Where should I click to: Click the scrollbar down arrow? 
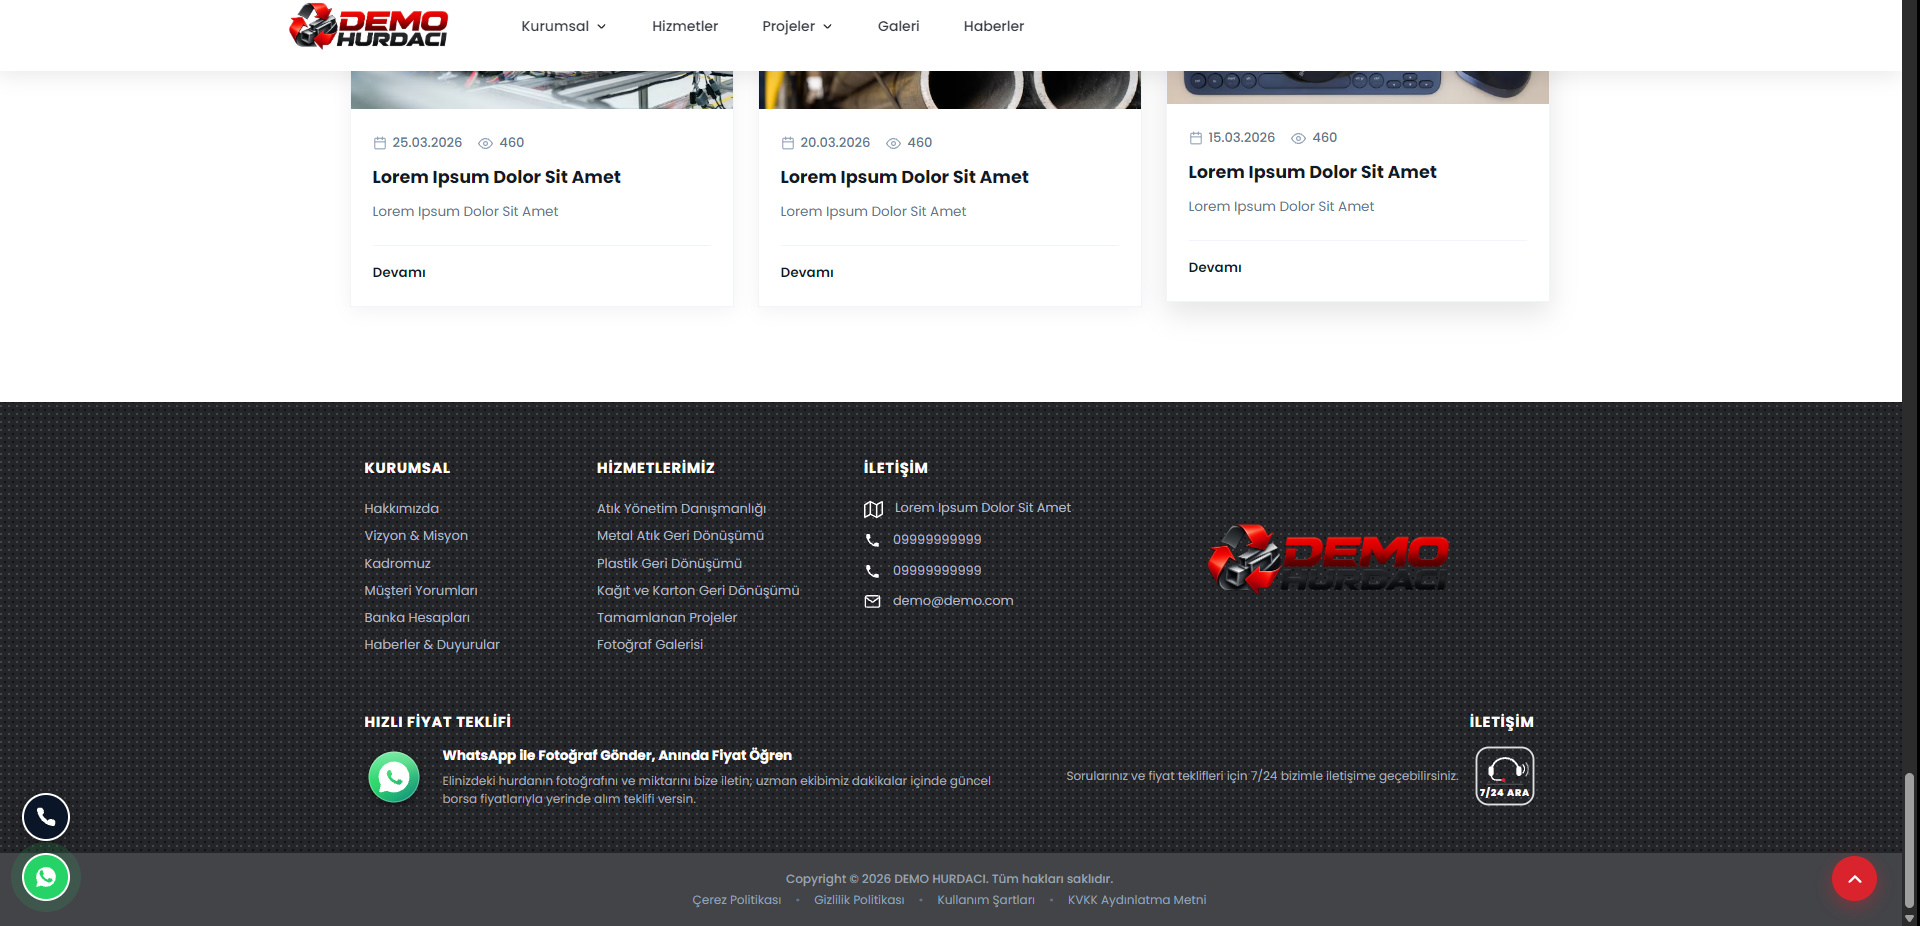[1910, 918]
